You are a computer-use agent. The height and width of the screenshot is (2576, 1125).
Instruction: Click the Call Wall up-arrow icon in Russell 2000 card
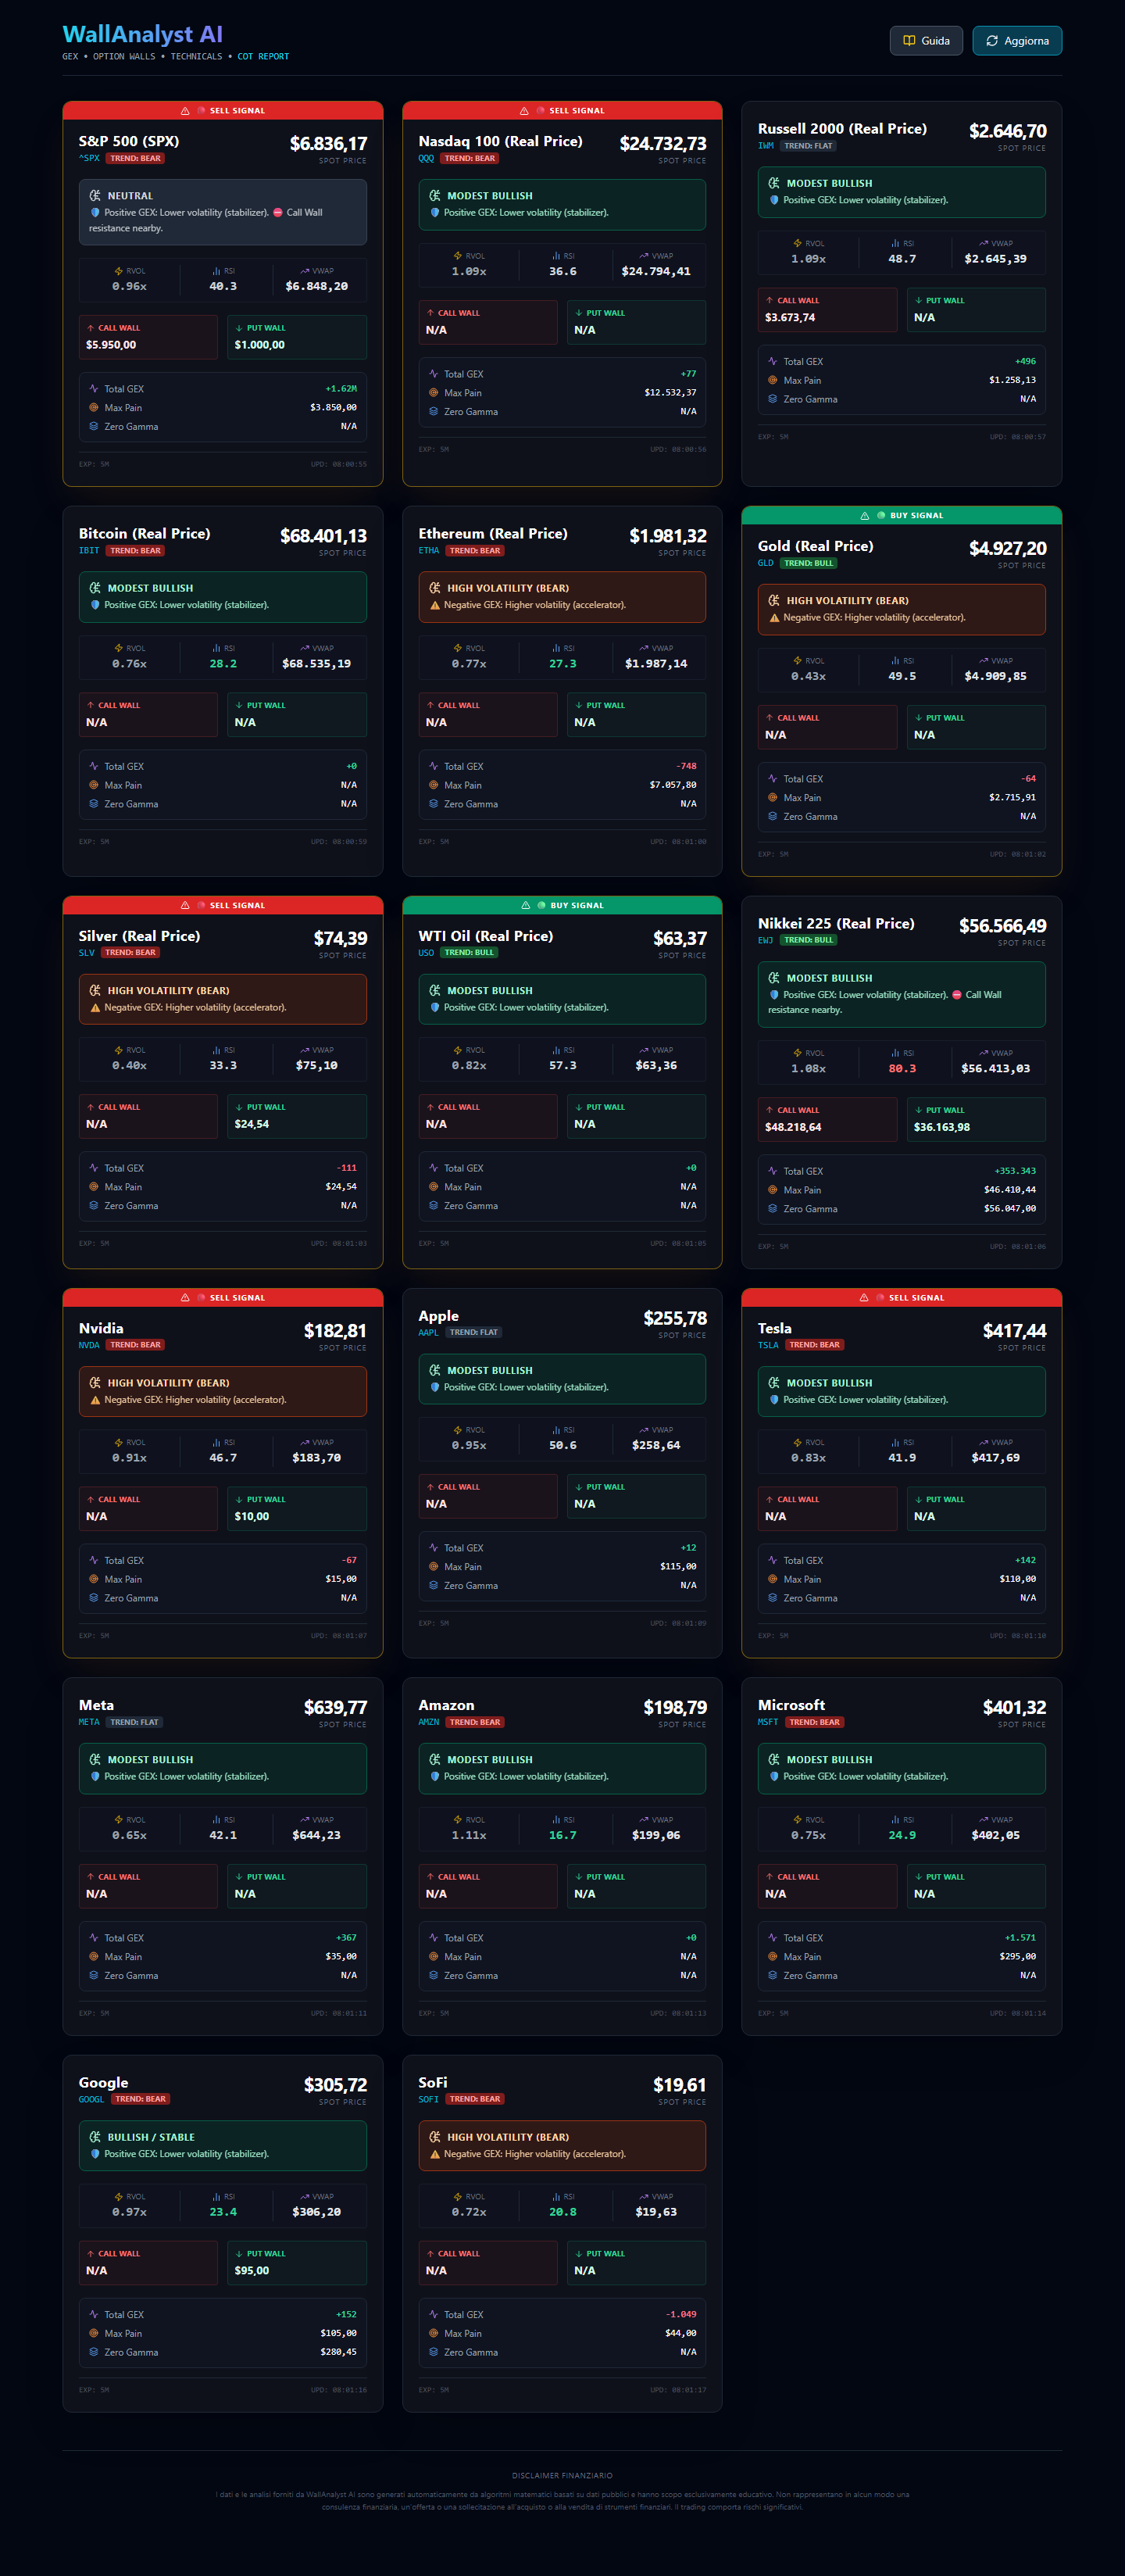769,300
